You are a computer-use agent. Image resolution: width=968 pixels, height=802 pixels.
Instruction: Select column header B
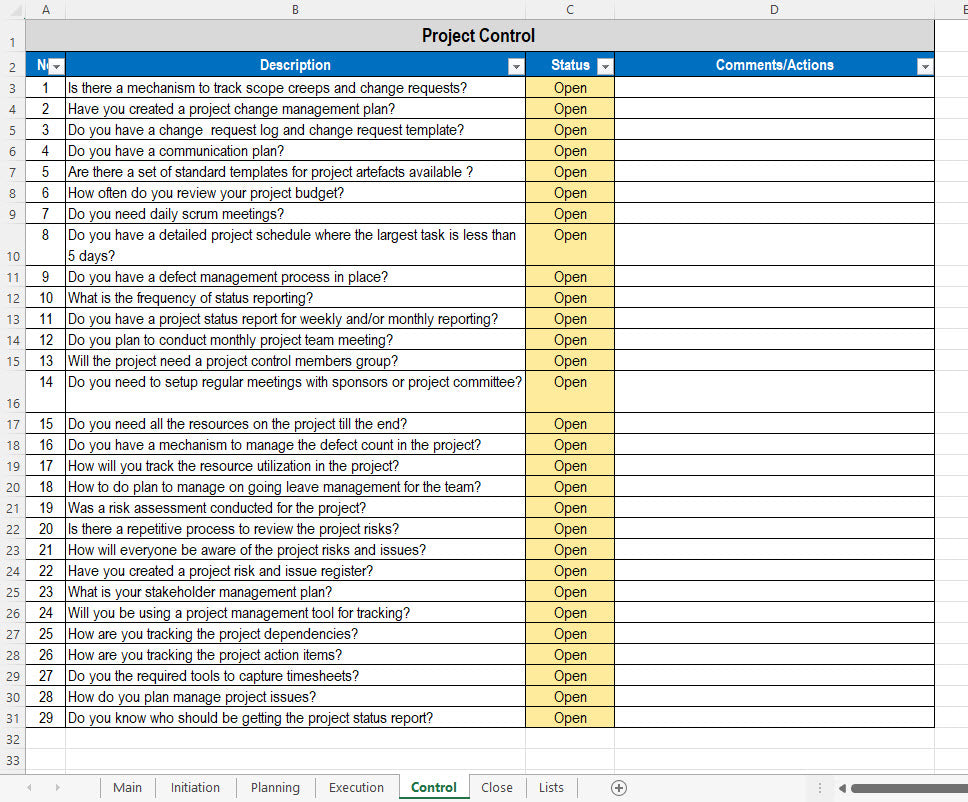coord(295,9)
